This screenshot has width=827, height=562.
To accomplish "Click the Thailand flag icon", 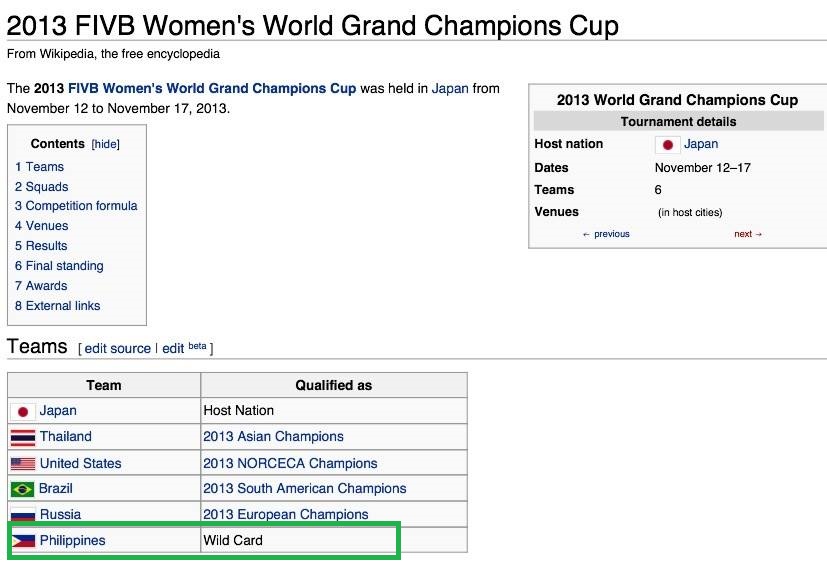I will [x=22, y=437].
